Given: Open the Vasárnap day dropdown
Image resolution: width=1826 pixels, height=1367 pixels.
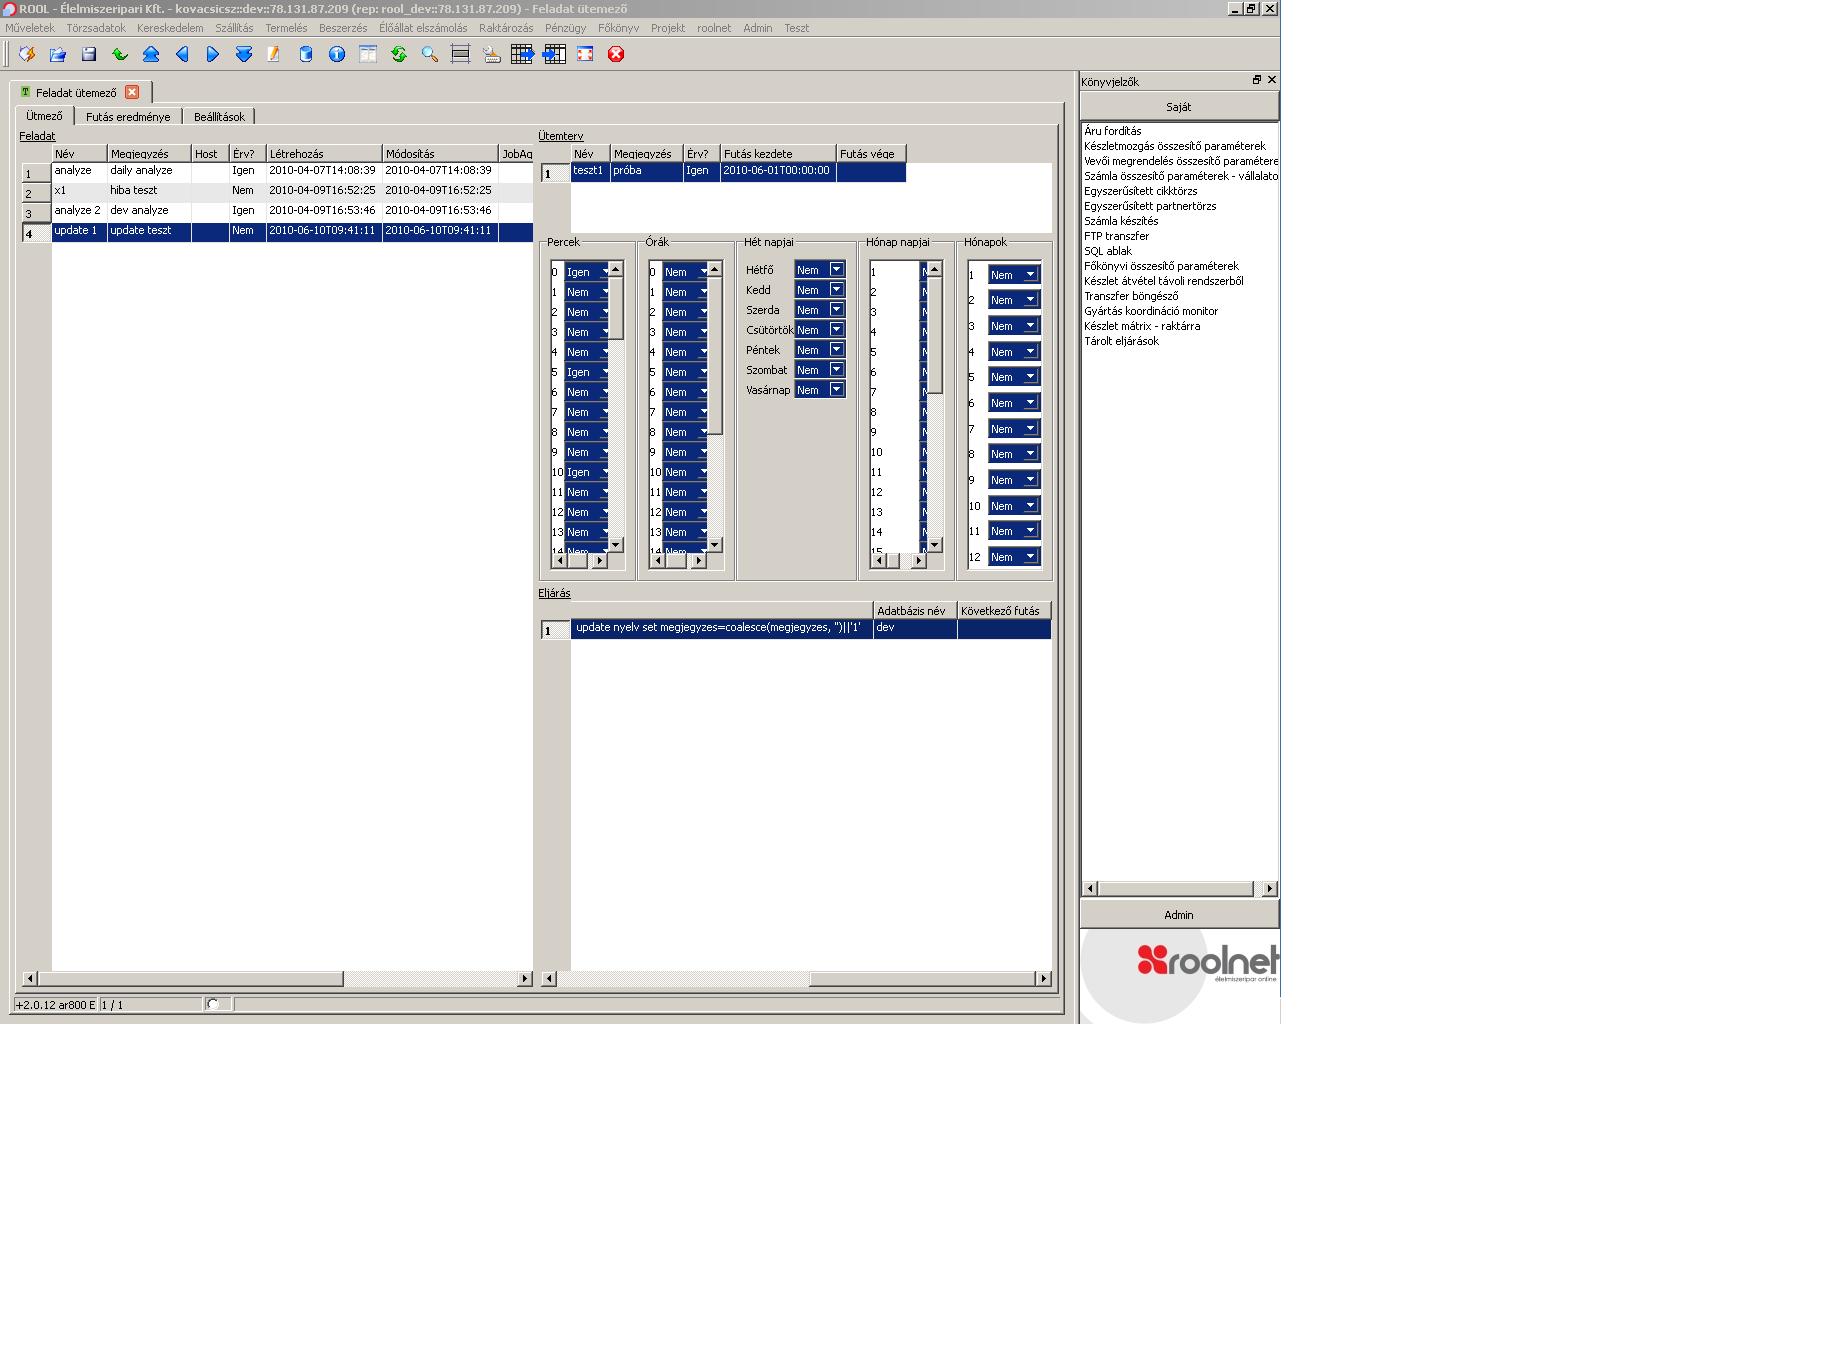Looking at the screenshot, I should click(x=836, y=390).
